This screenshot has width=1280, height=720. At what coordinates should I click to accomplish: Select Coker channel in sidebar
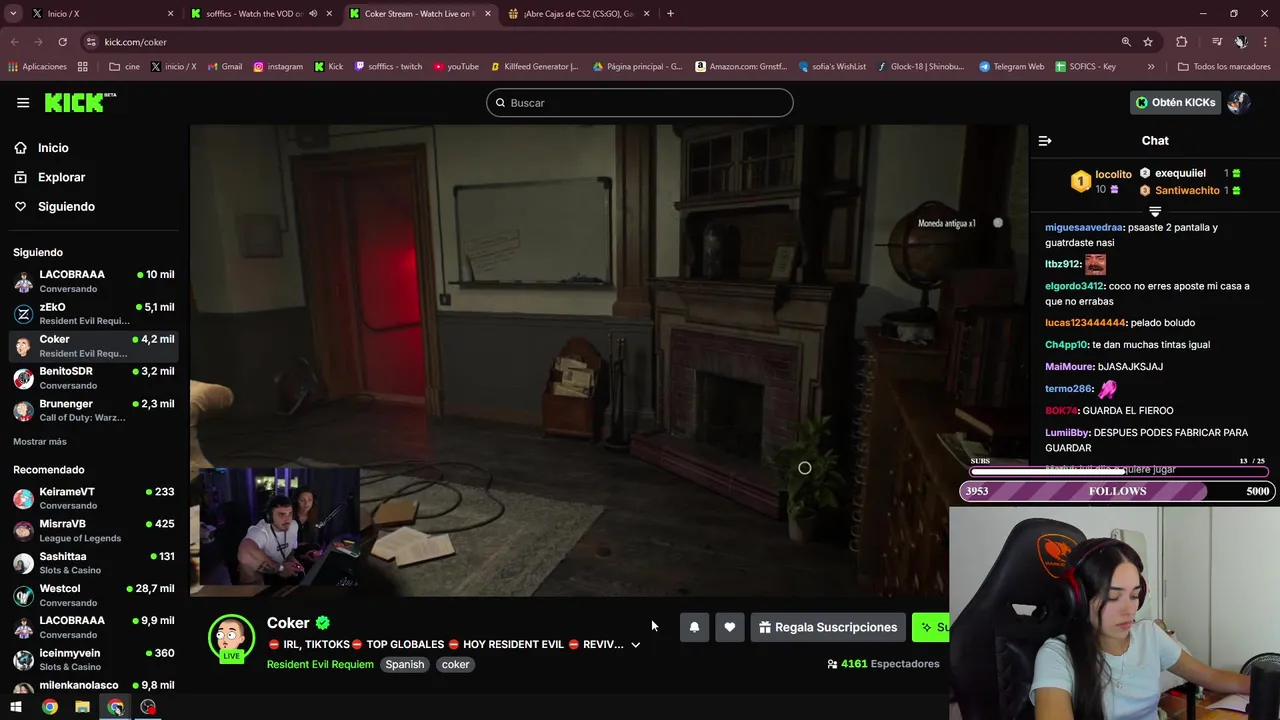tap(94, 346)
